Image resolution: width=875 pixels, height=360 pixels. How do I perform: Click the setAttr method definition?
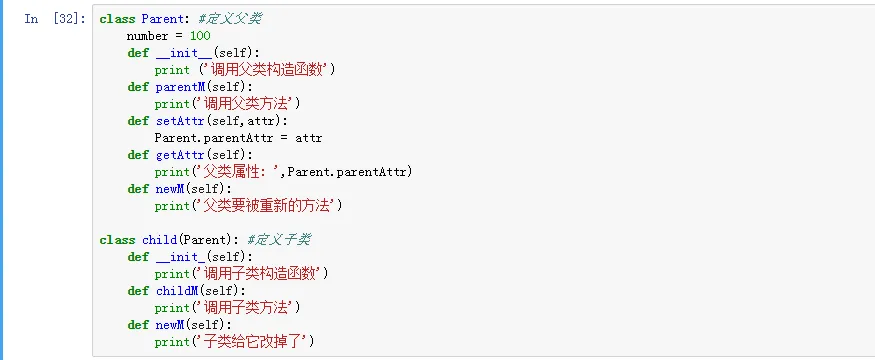[x=208, y=121]
